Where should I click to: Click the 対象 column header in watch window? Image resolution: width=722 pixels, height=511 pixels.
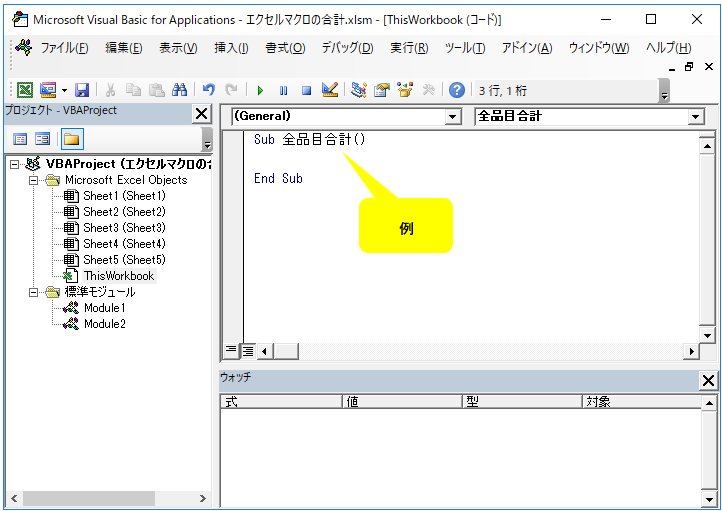pos(642,401)
